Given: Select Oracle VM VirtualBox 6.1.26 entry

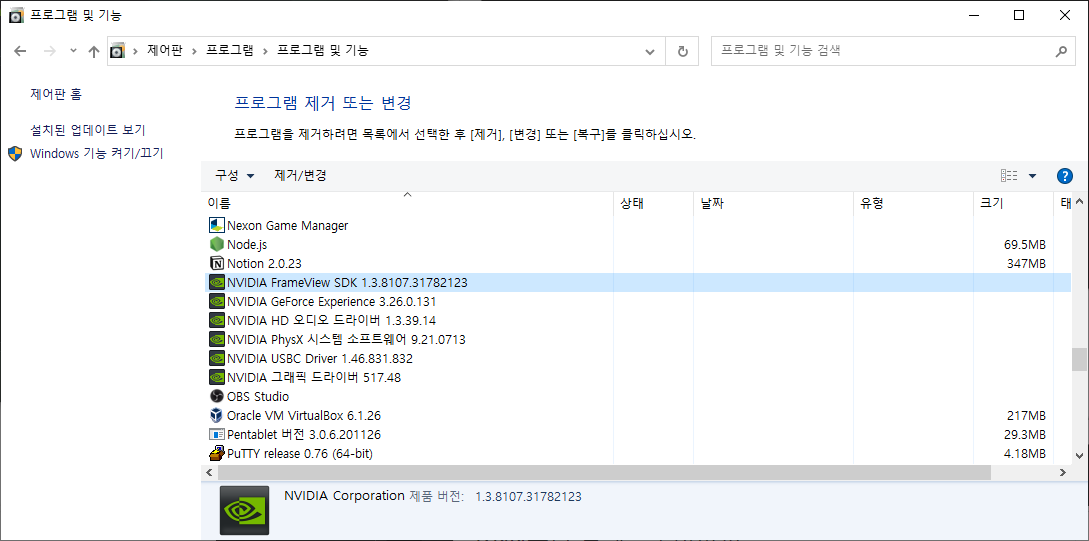Looking at the screenshot, I should click(304, 415).
